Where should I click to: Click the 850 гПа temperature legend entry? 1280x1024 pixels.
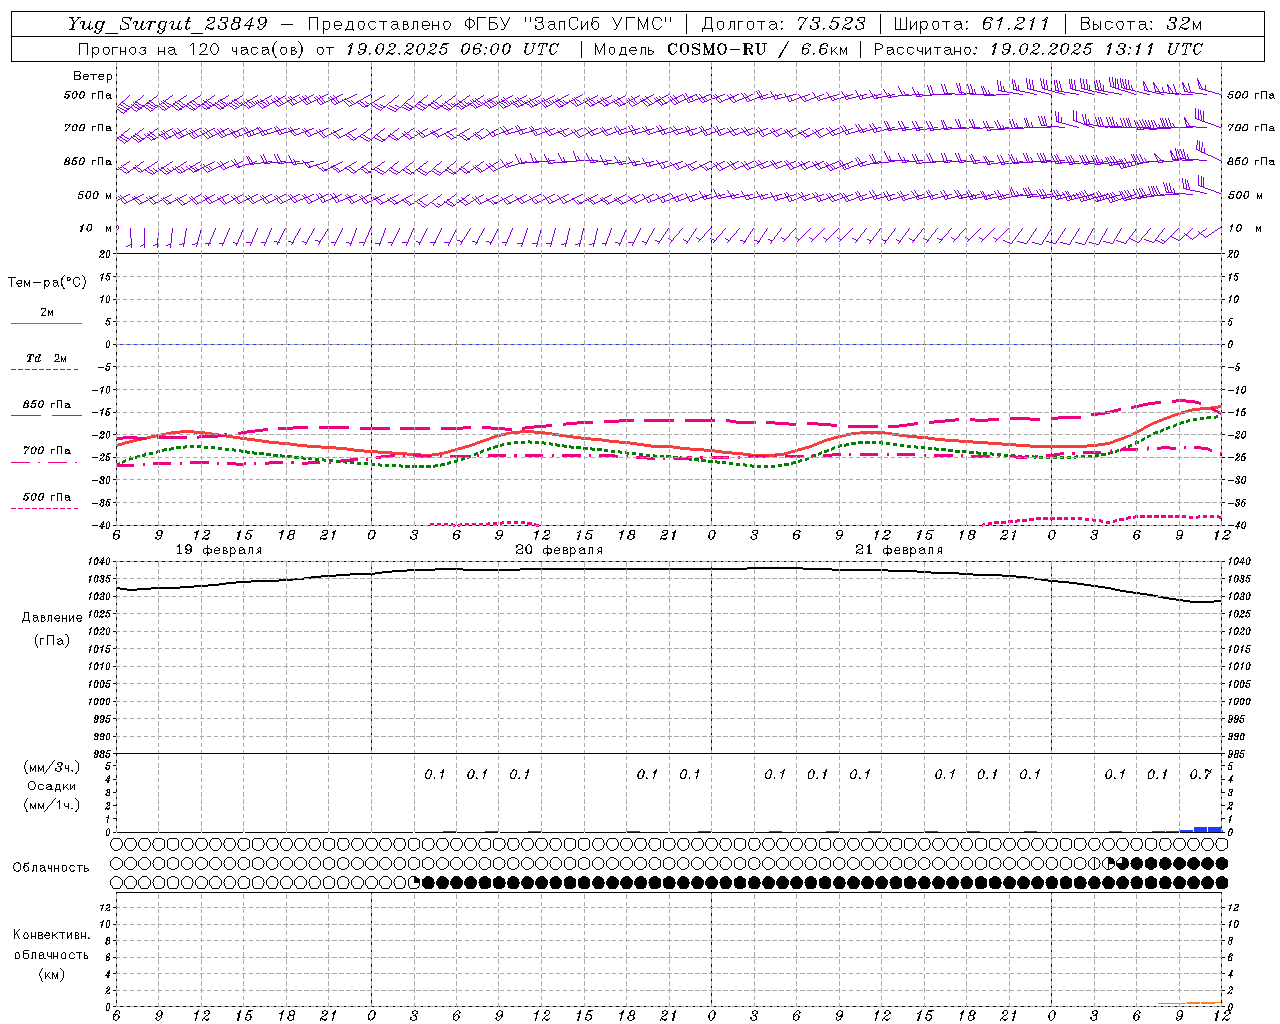click(47, 404)
